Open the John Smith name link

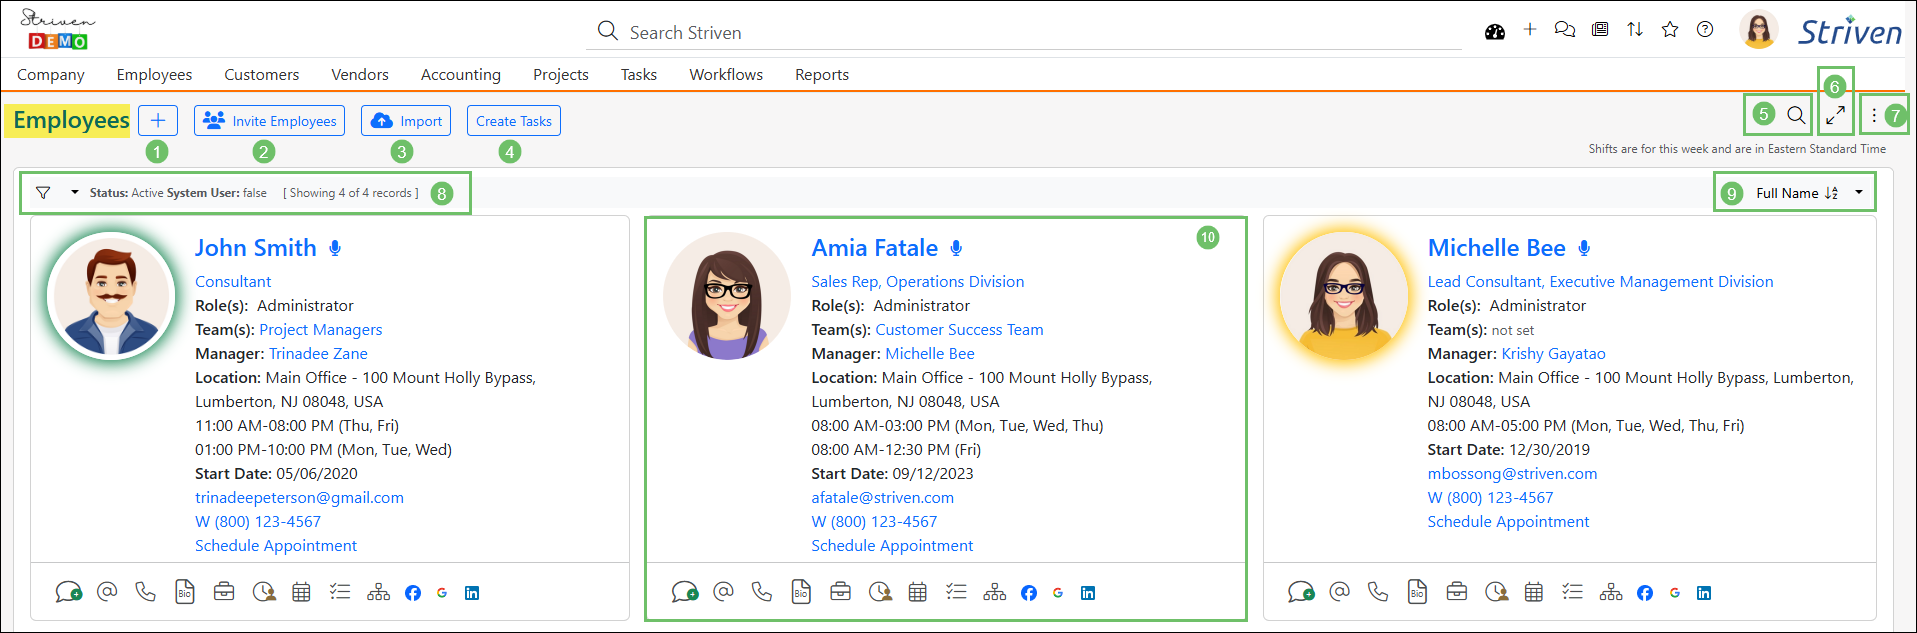[x=256, y=248]
